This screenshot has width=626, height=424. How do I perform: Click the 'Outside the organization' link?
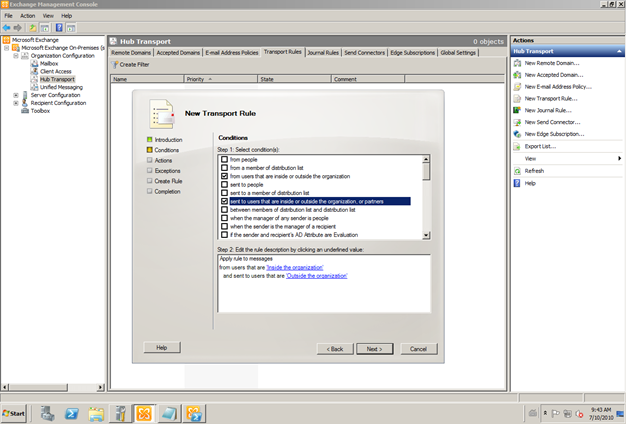[317, 276]
